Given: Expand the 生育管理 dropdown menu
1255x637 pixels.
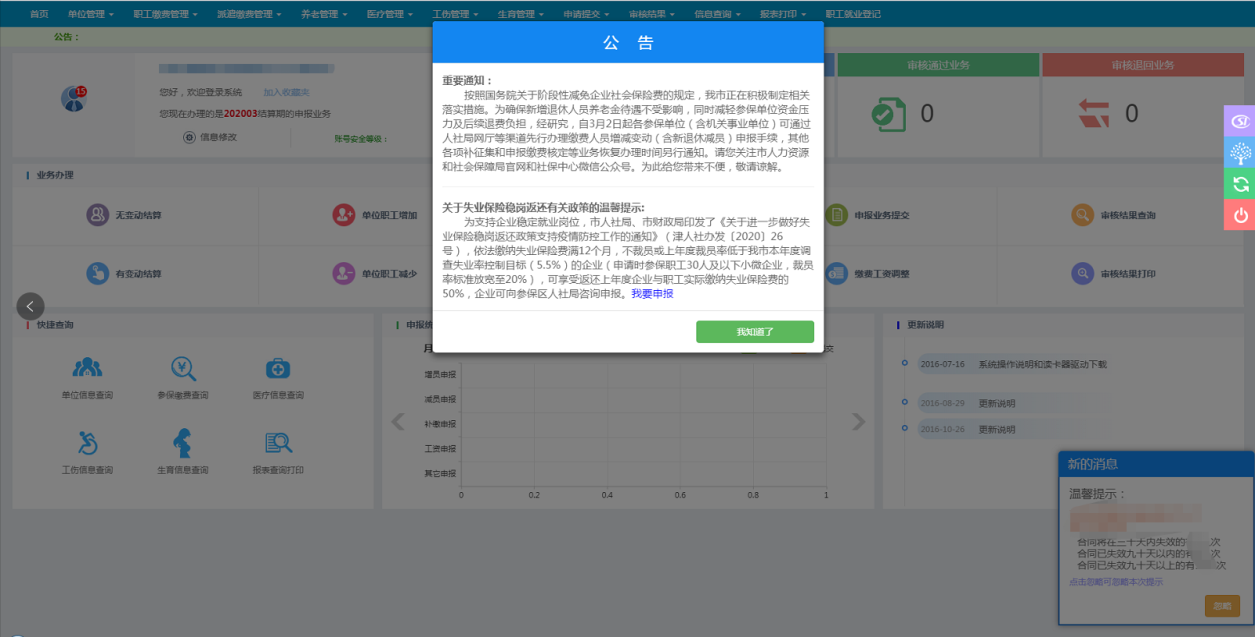Looking at the screenshot, I should pyautogui.click(x=522, y=14).
